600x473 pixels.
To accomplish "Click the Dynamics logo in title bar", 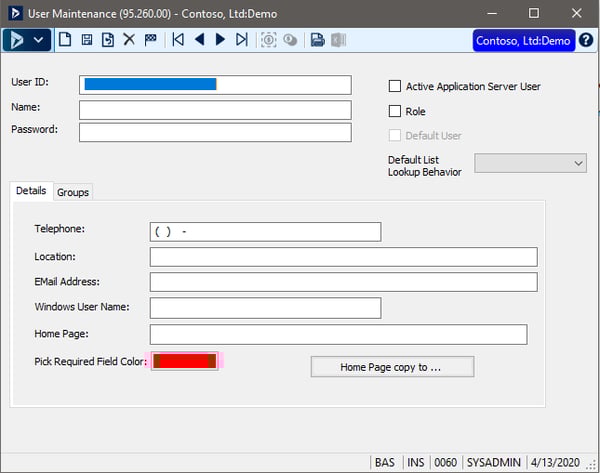I will point(15,13).
